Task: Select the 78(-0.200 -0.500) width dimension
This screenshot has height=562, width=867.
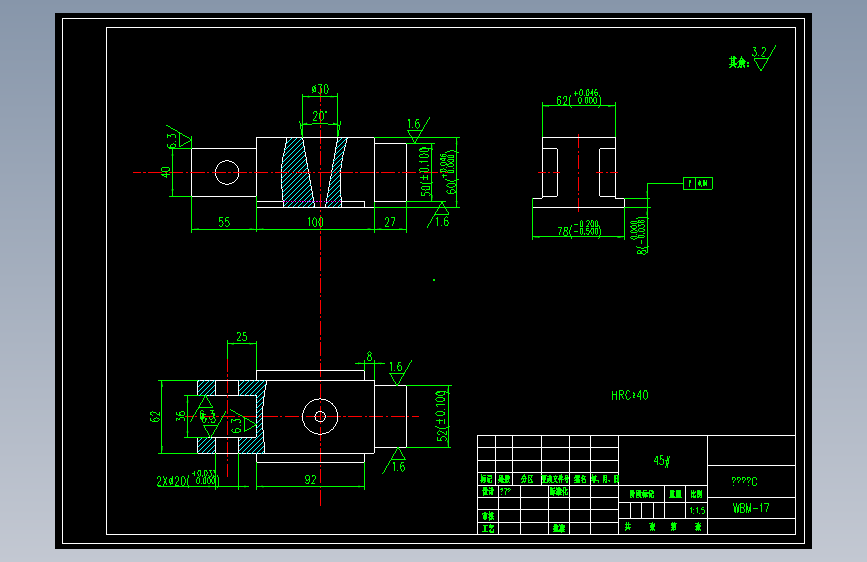Action: 579,228
